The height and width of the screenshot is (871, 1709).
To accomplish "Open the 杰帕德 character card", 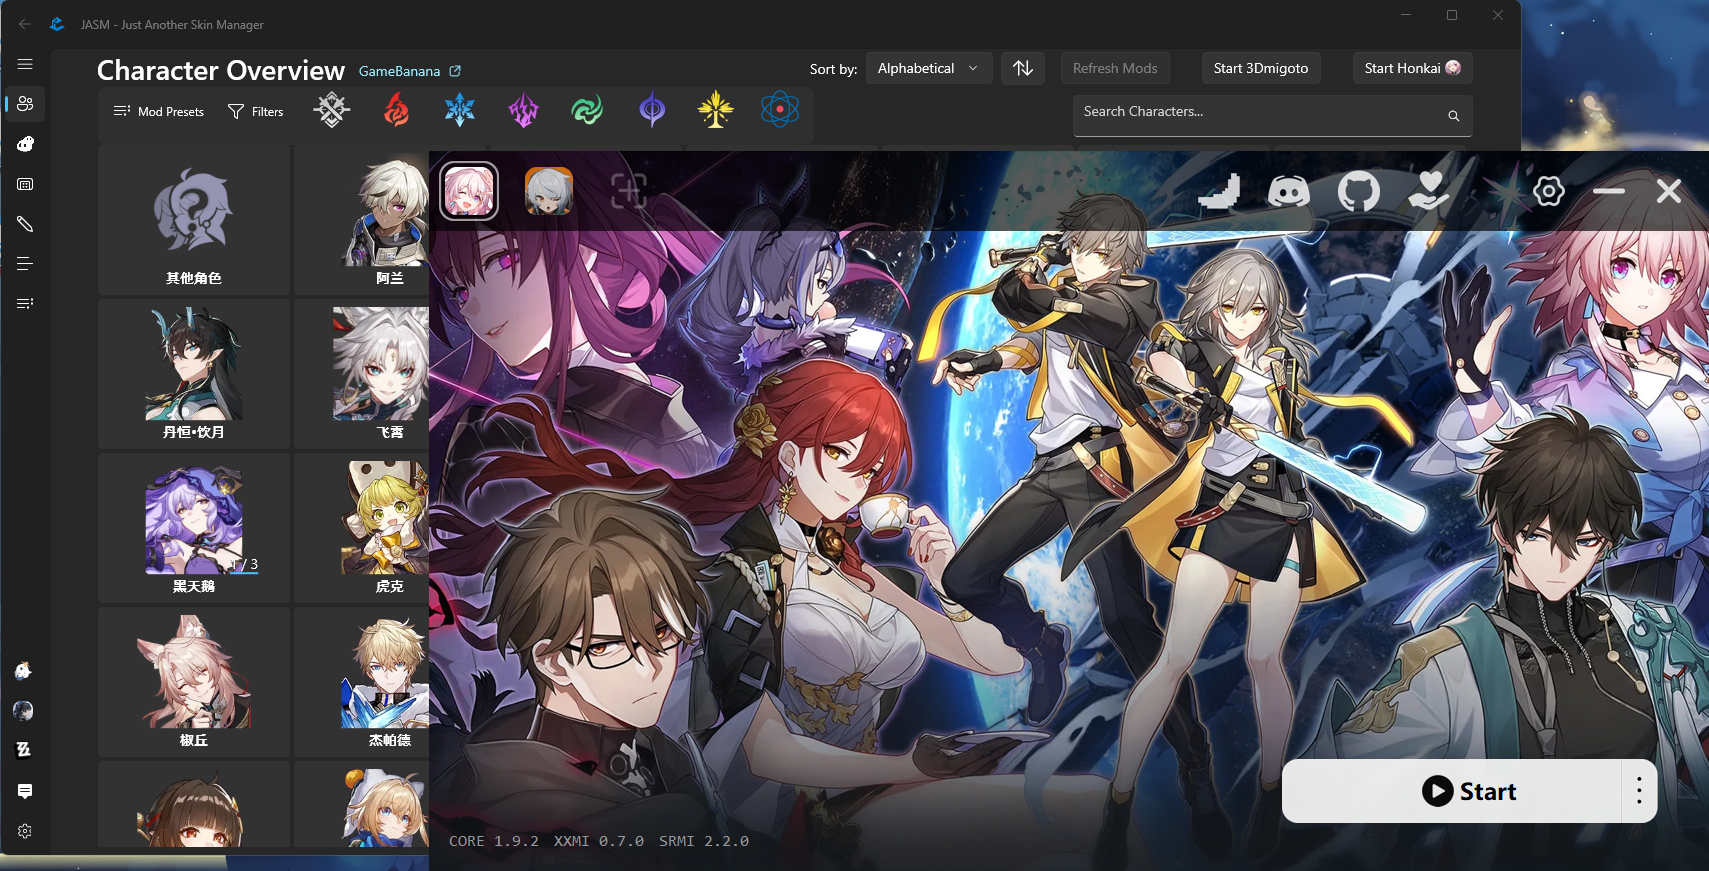I will coord(361,682).
